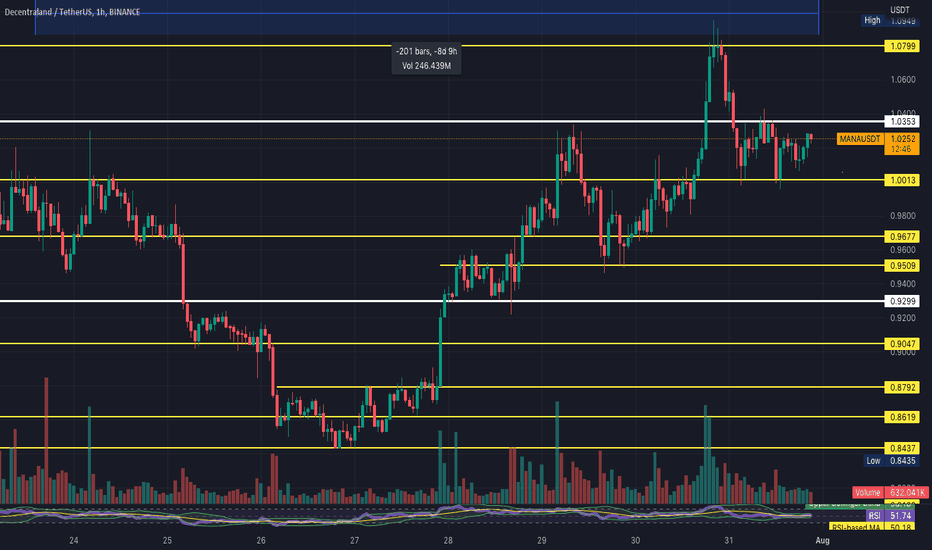Click the 0.9400 price axis value
Image resolution: width=932 pixels, height=550 pixels.
pyautogui.click(x=902, y=284)
